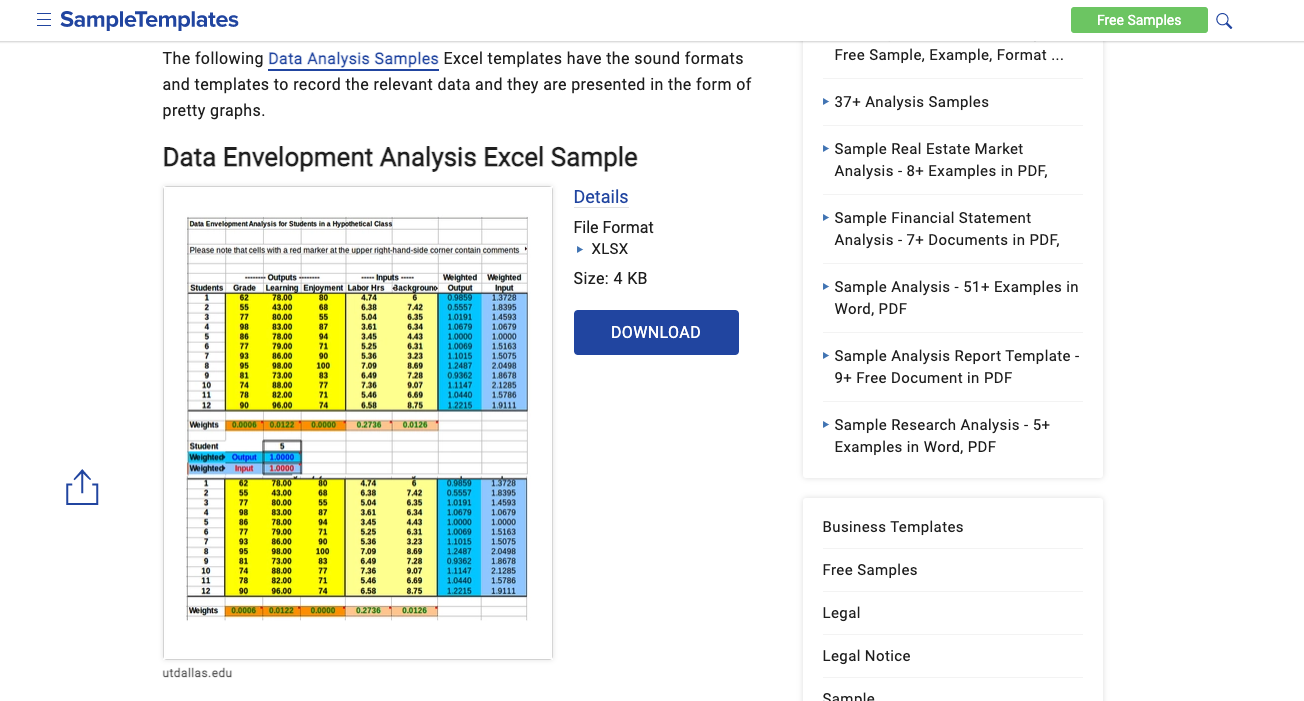Screen dimensions: 1304x701
Task: Select Legal in the sidebar list
Action: tap(839, 612)
